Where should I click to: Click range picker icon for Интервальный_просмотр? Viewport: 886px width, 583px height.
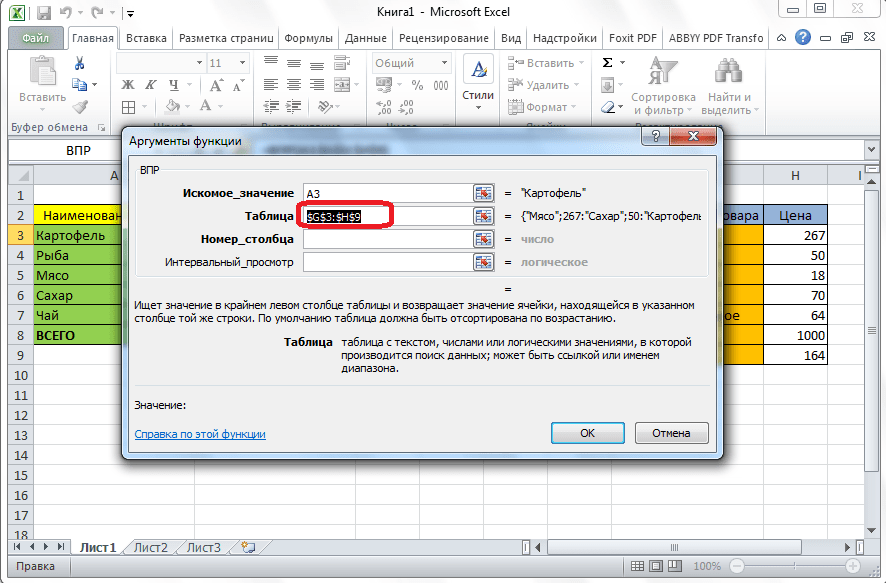[x=484, y=262]
